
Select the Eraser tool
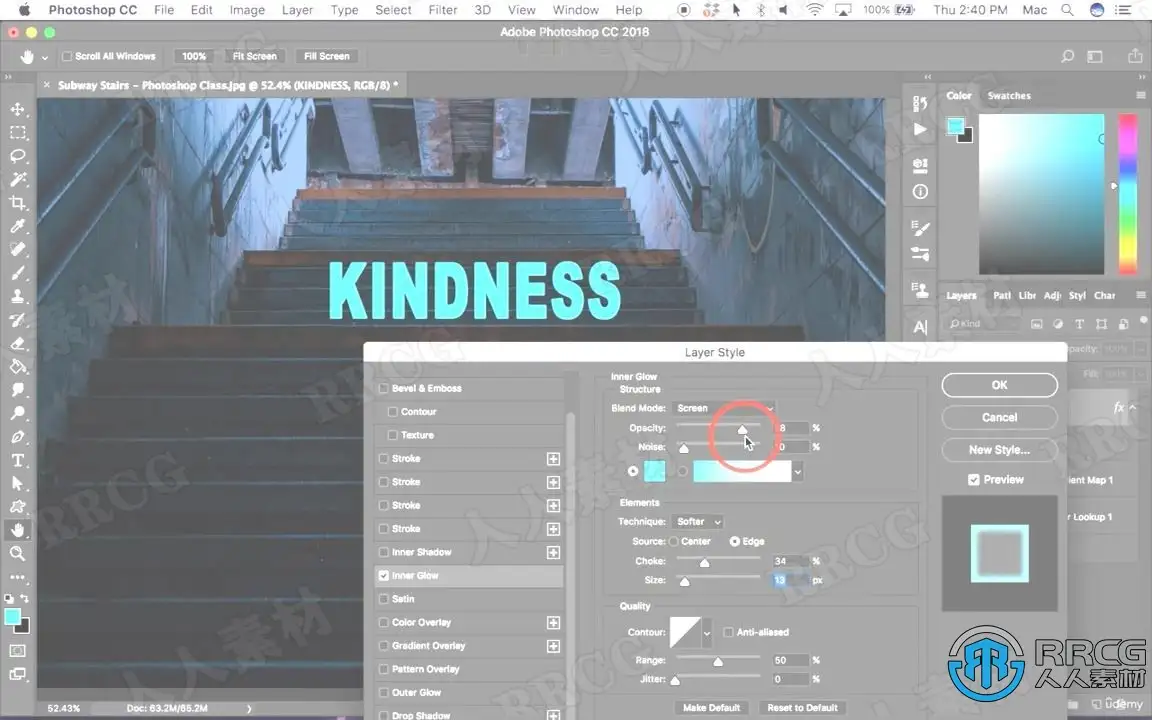[x=18, y=344]
